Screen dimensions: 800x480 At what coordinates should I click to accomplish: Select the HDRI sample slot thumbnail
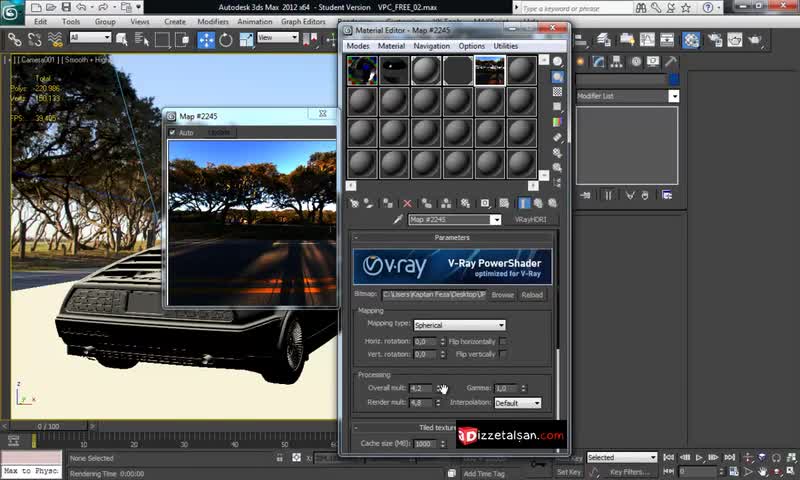[x=490, y=70]
